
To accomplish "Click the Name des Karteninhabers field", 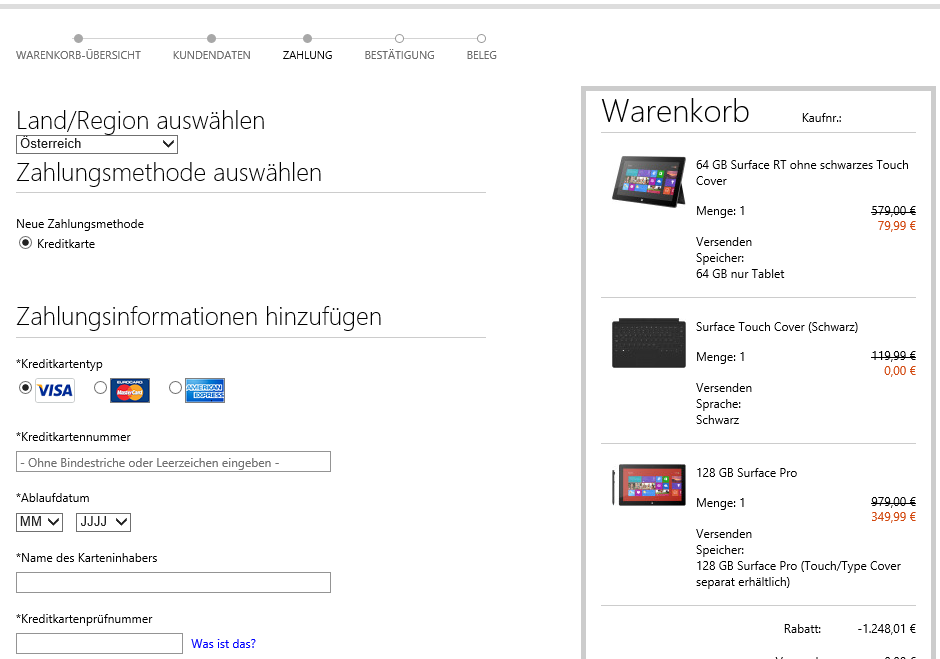I will tap(173, 583).
